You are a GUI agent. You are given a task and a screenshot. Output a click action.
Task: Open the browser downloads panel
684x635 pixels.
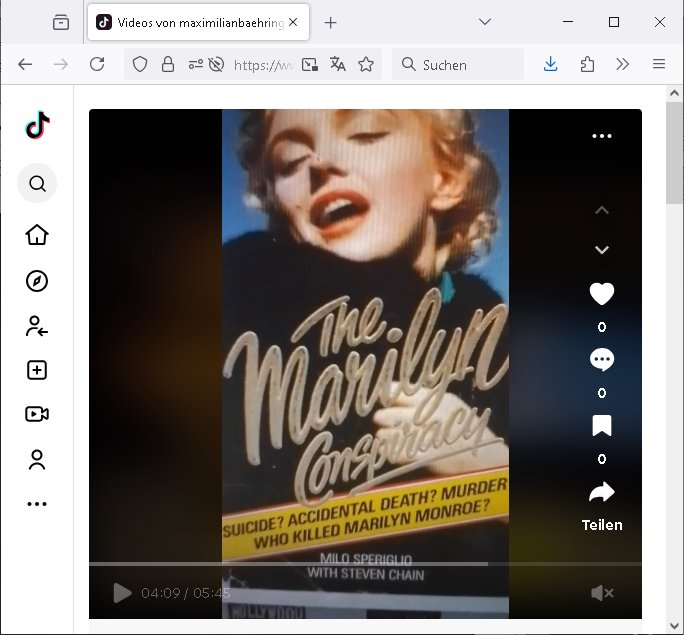(x=551, y=65)
